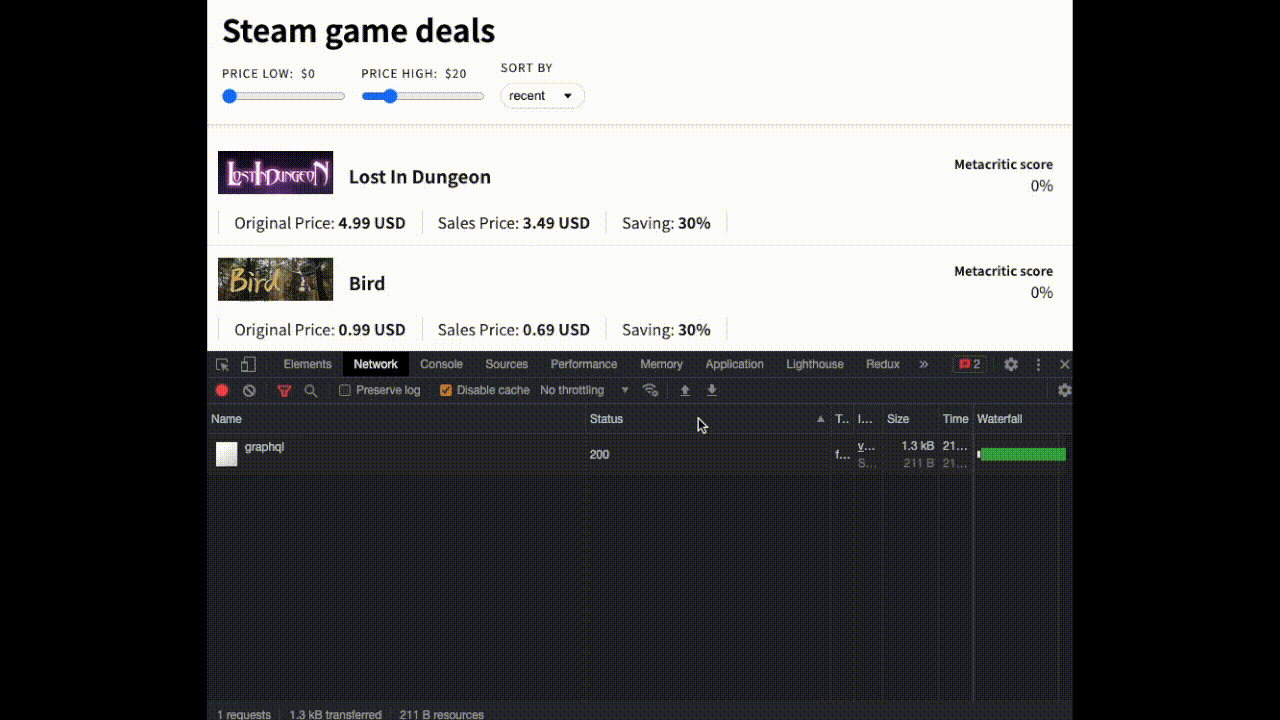Screen dimensions: 1280x720
Task: Click the Bird game title
Action: (x=367, y=283)
